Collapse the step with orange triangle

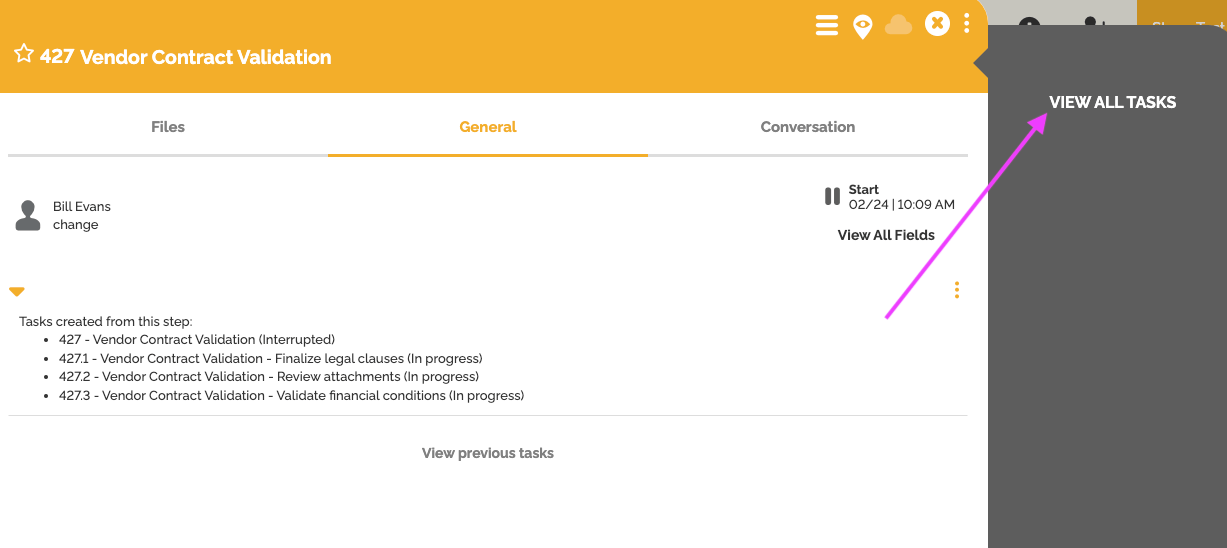(x=17, y=292)
